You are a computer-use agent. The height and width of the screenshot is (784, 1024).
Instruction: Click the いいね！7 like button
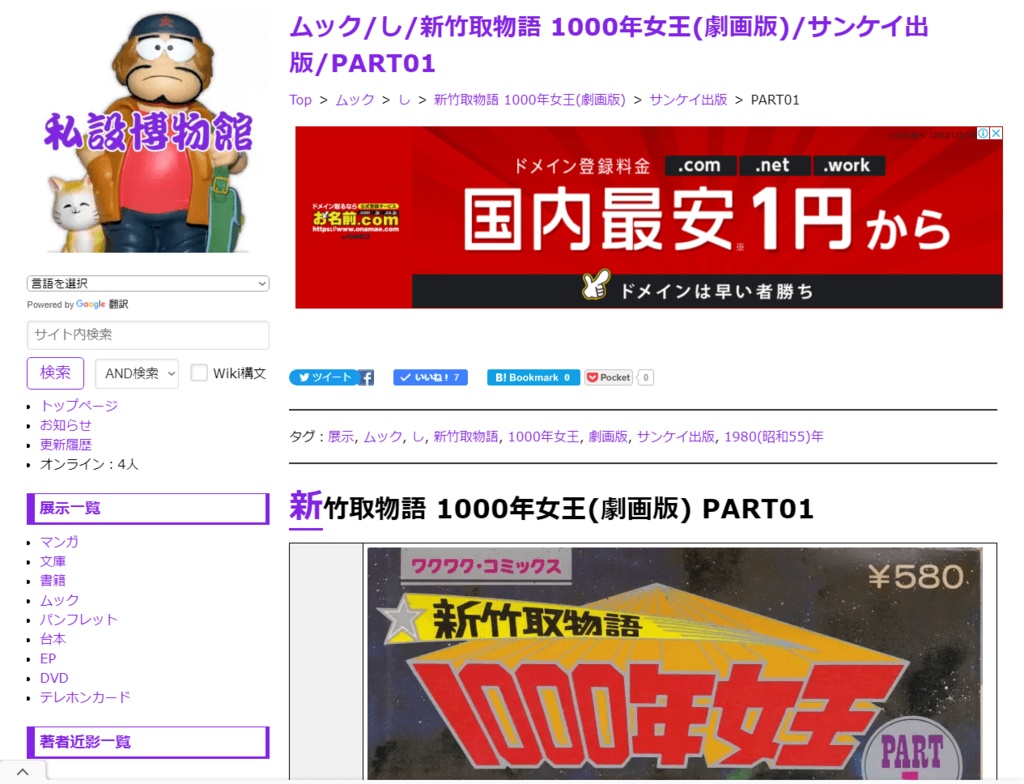click(x=430, y=377)
